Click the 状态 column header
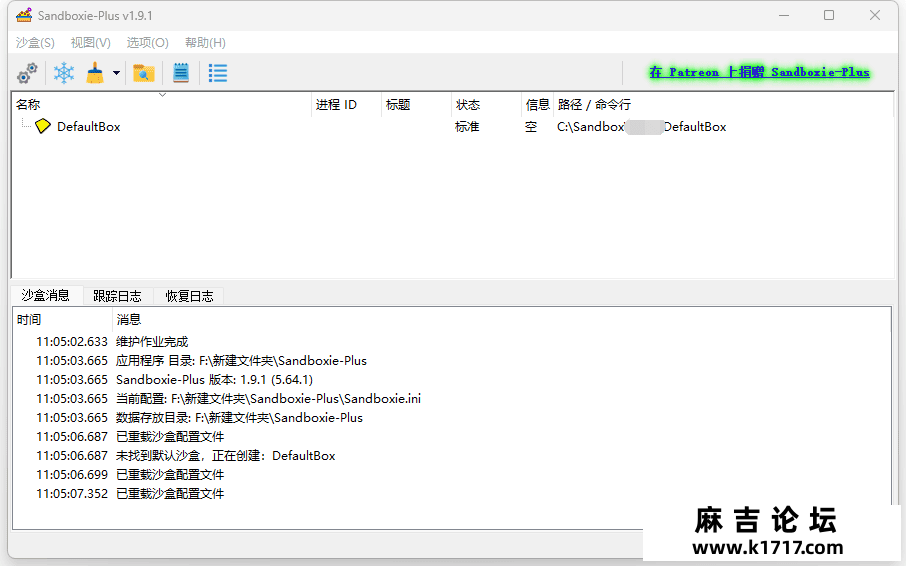Viewport: 906px width, 566px height. click(486, 105)
